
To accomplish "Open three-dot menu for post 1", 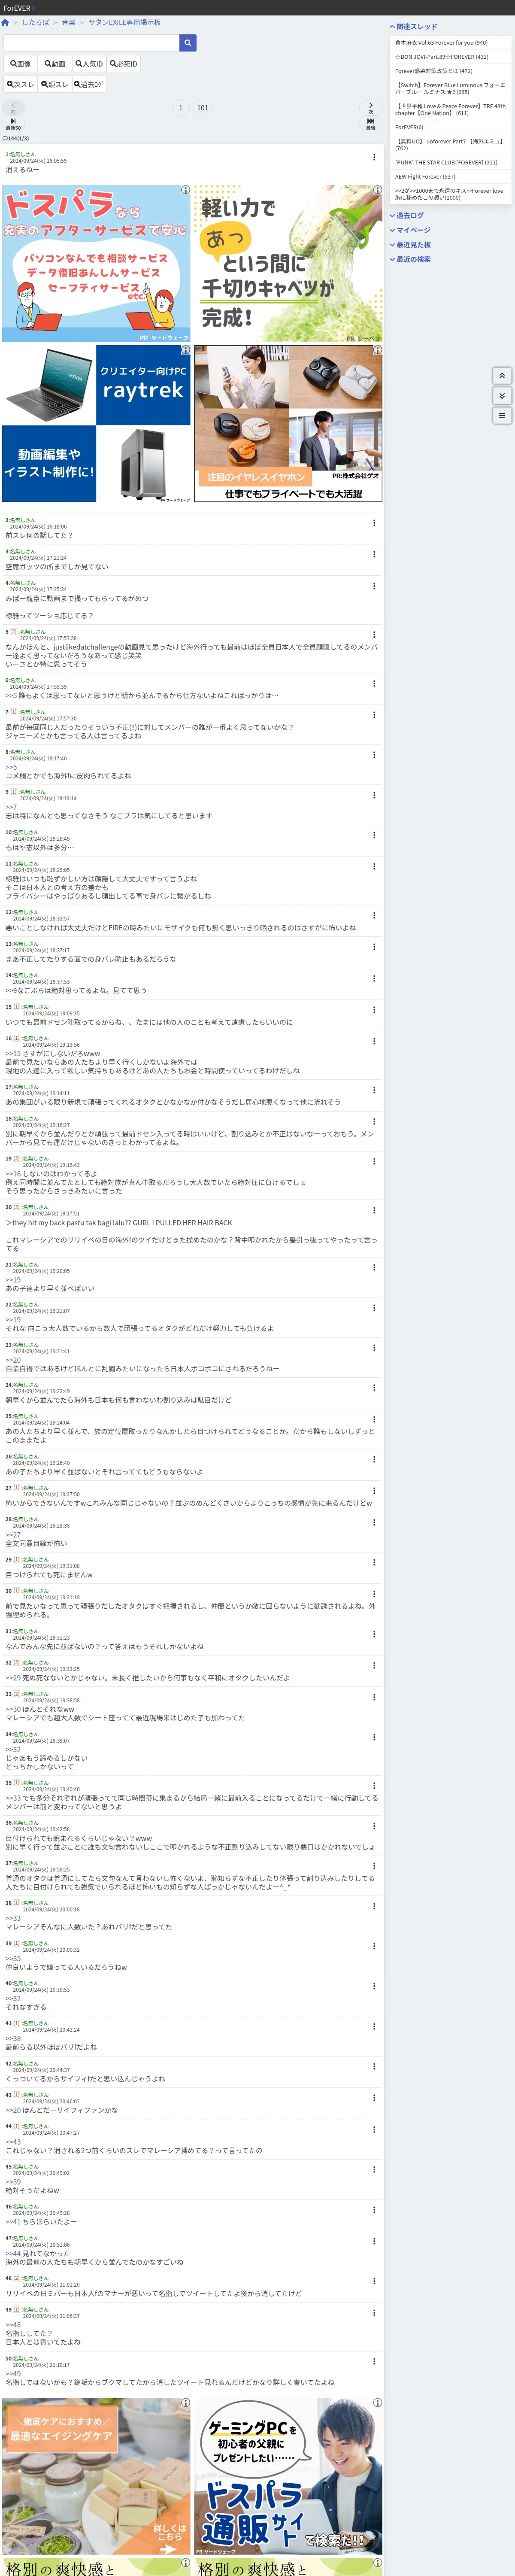I will [x=374, y=157].
